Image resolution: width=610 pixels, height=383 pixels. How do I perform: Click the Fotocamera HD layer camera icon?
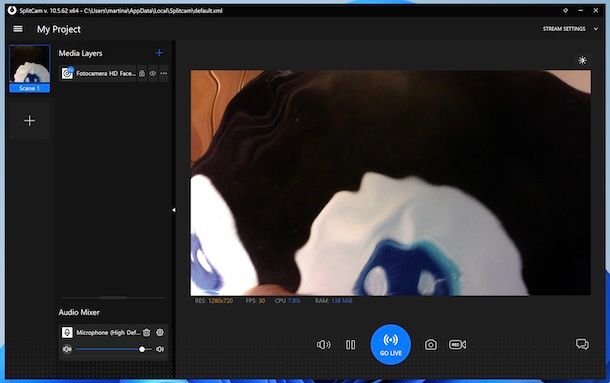(x=67, y=73)
